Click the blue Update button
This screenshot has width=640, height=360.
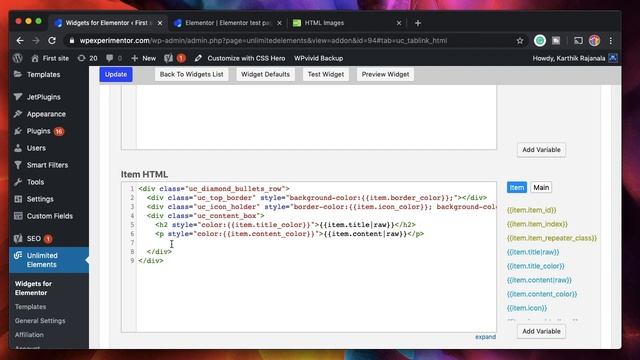click(116, 74)
